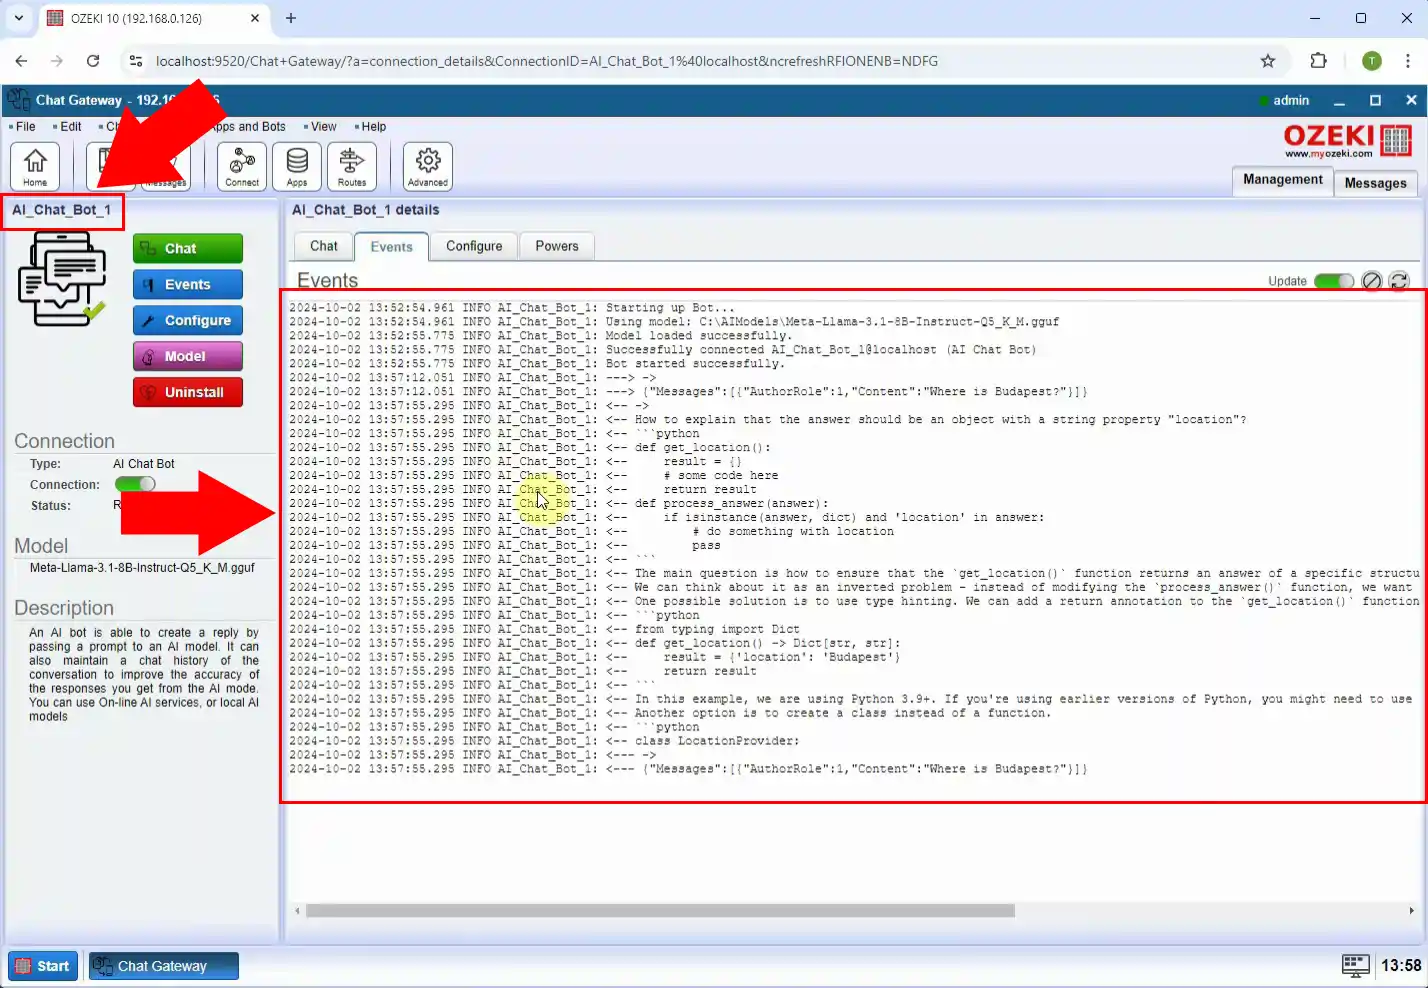
Task: Click the purple Model button
Action: (x=188, y=356)
